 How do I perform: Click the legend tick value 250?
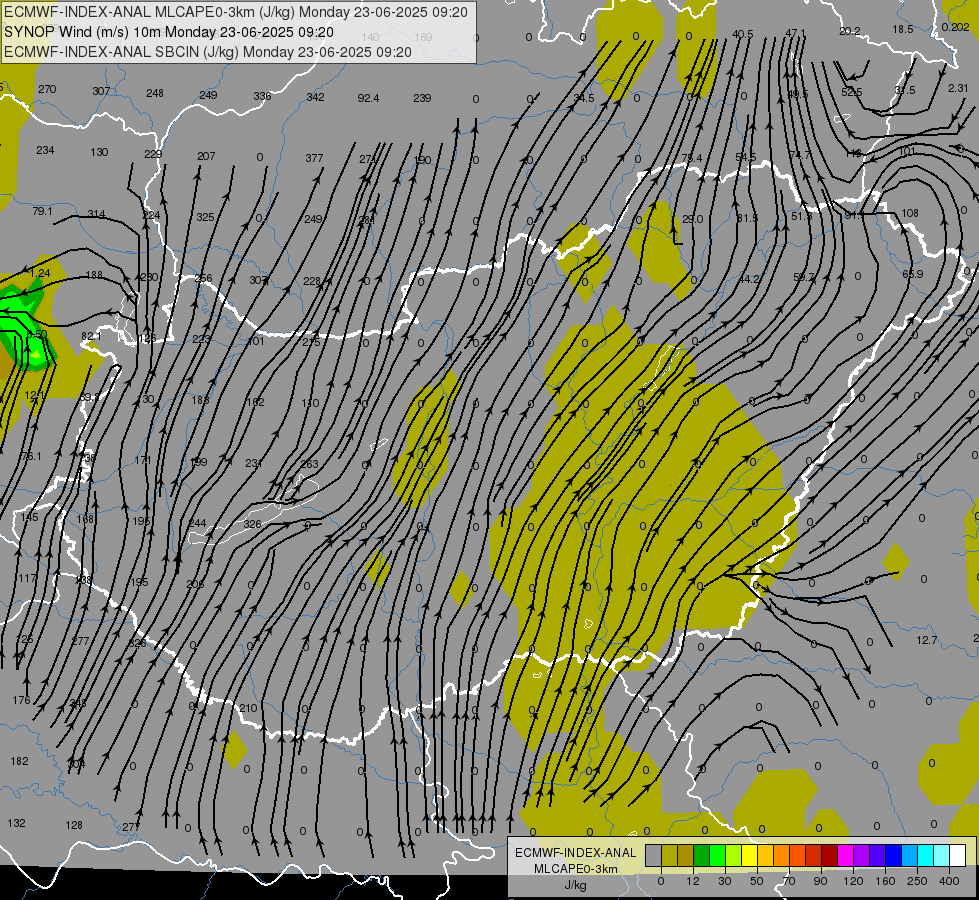pyautogui.click(x=917, y=881)
